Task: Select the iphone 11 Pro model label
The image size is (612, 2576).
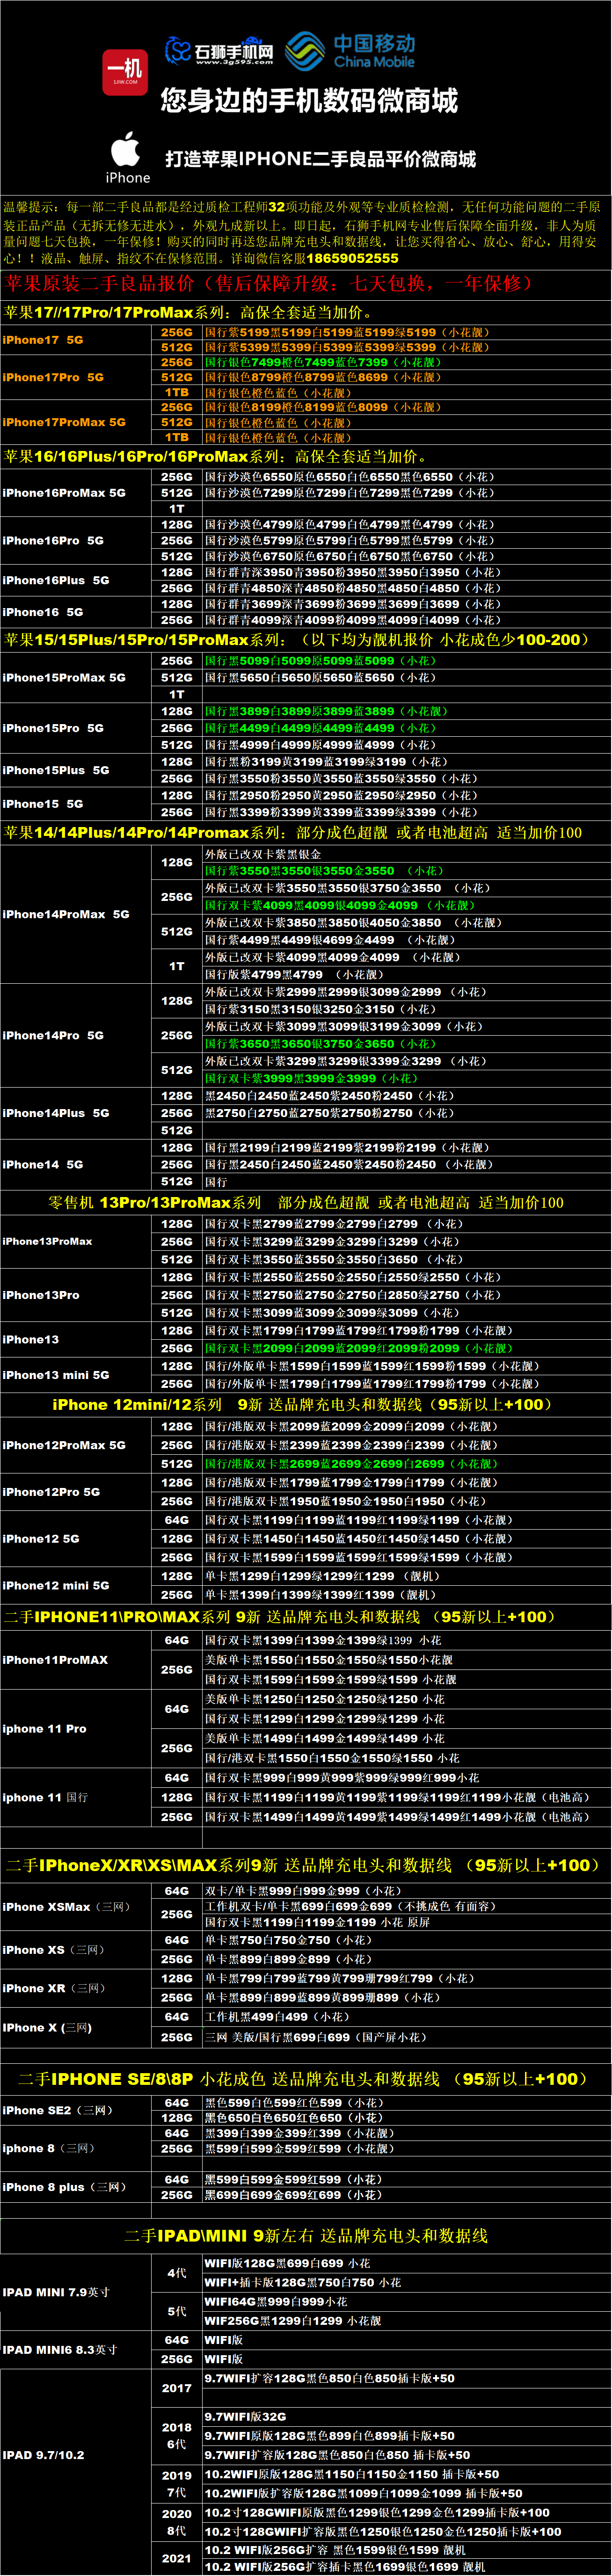Action: tap(44, 1729)
